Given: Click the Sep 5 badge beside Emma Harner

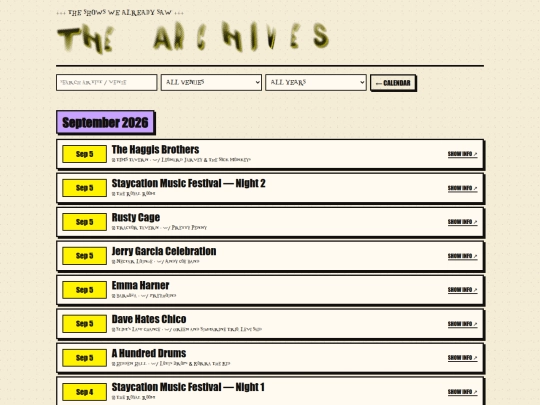Looking at the screenshot, I should [x=84, y=290].
